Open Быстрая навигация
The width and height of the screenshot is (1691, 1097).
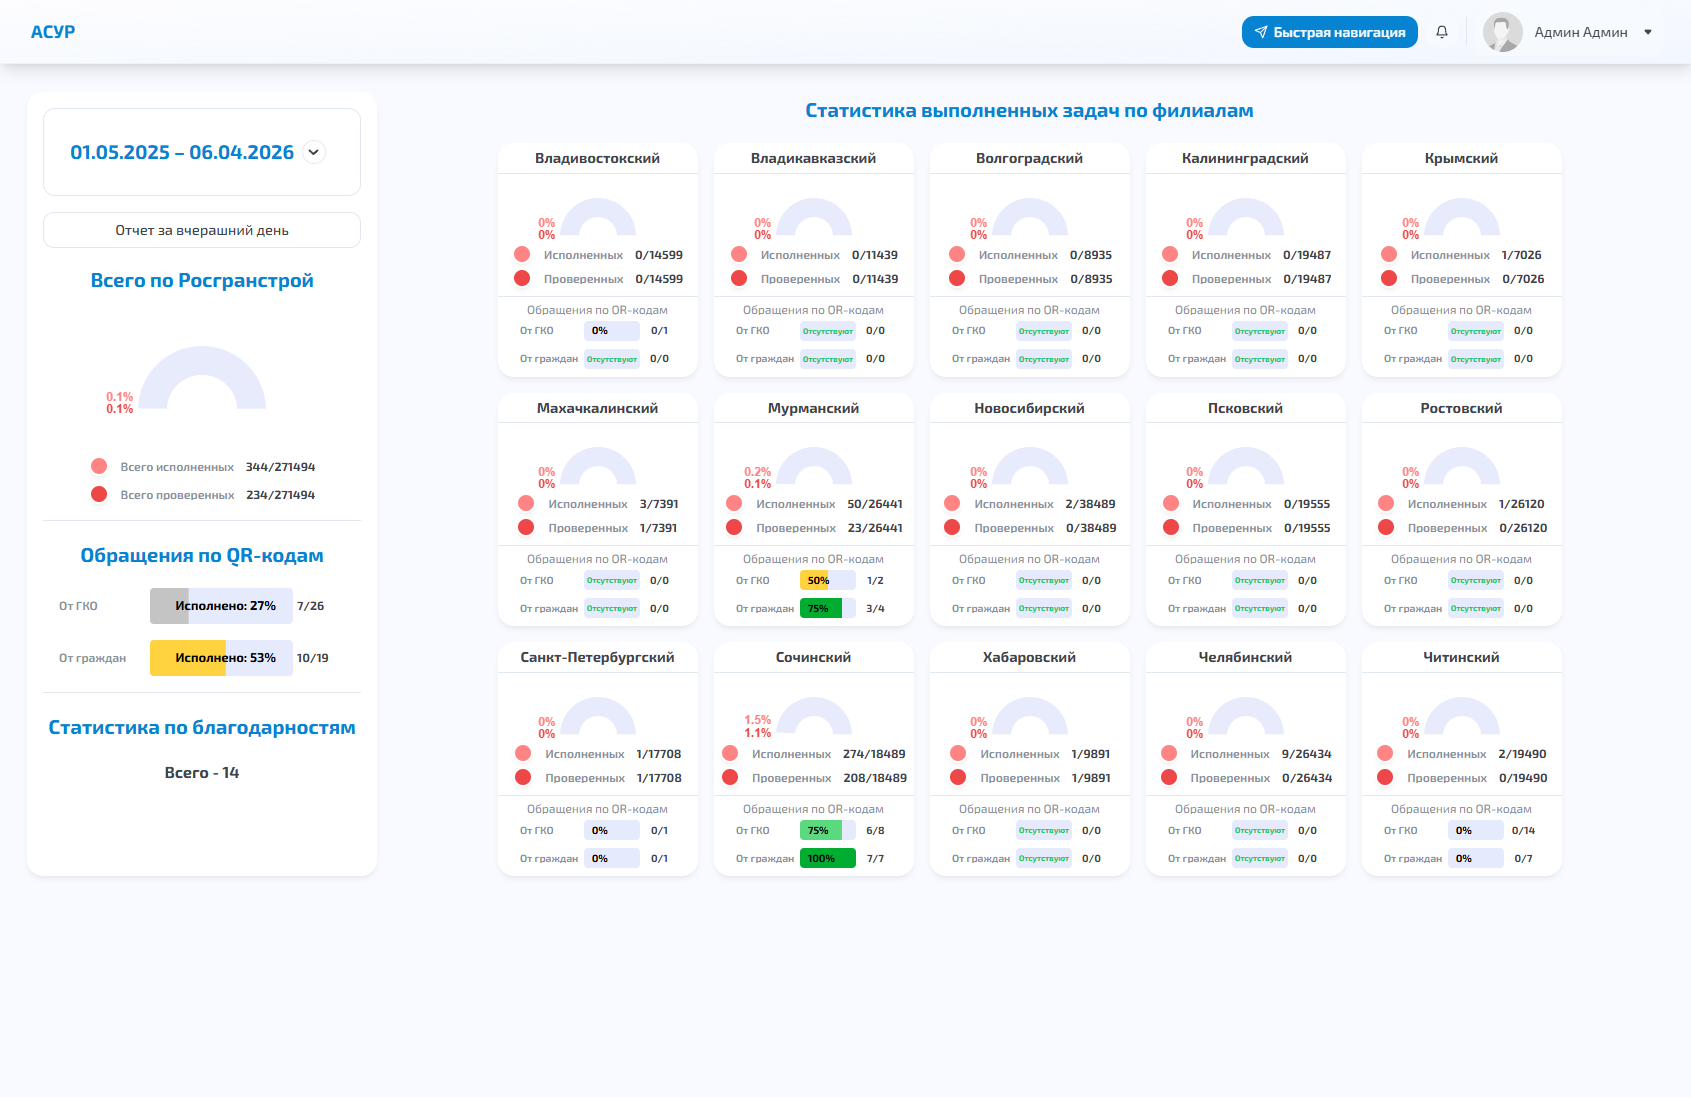(1329, 32)
